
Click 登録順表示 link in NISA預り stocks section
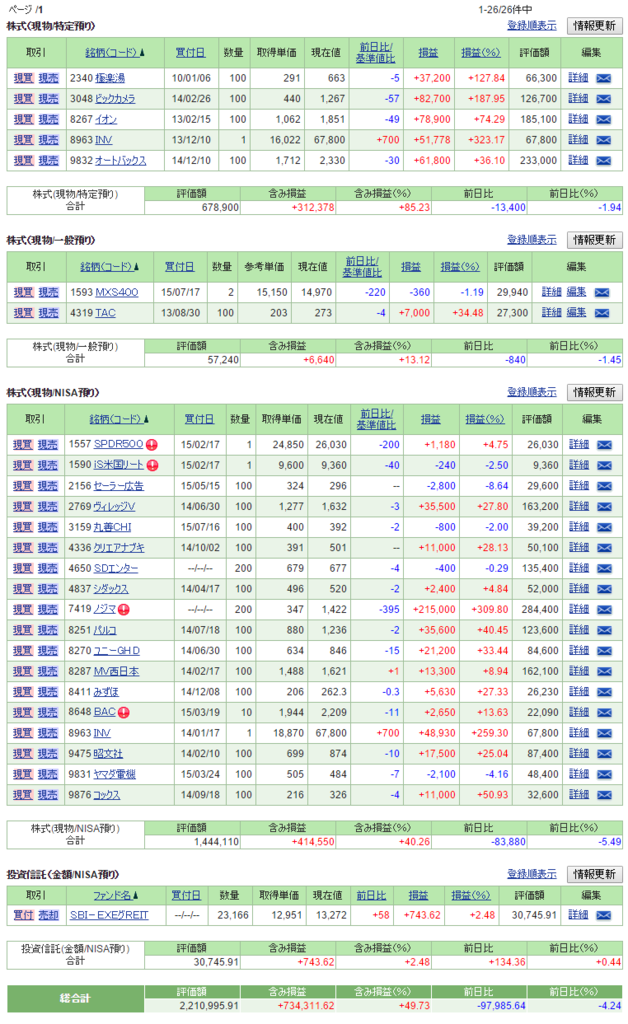click(532, 392)
